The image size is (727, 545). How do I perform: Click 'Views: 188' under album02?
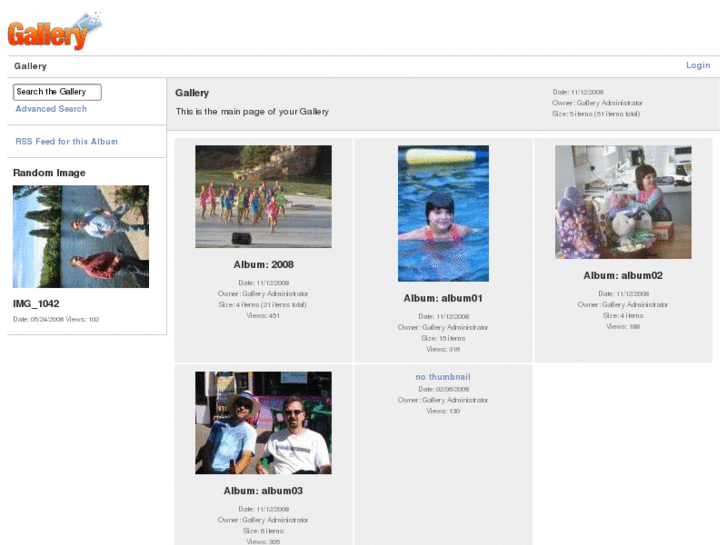[x=623, y=327]
